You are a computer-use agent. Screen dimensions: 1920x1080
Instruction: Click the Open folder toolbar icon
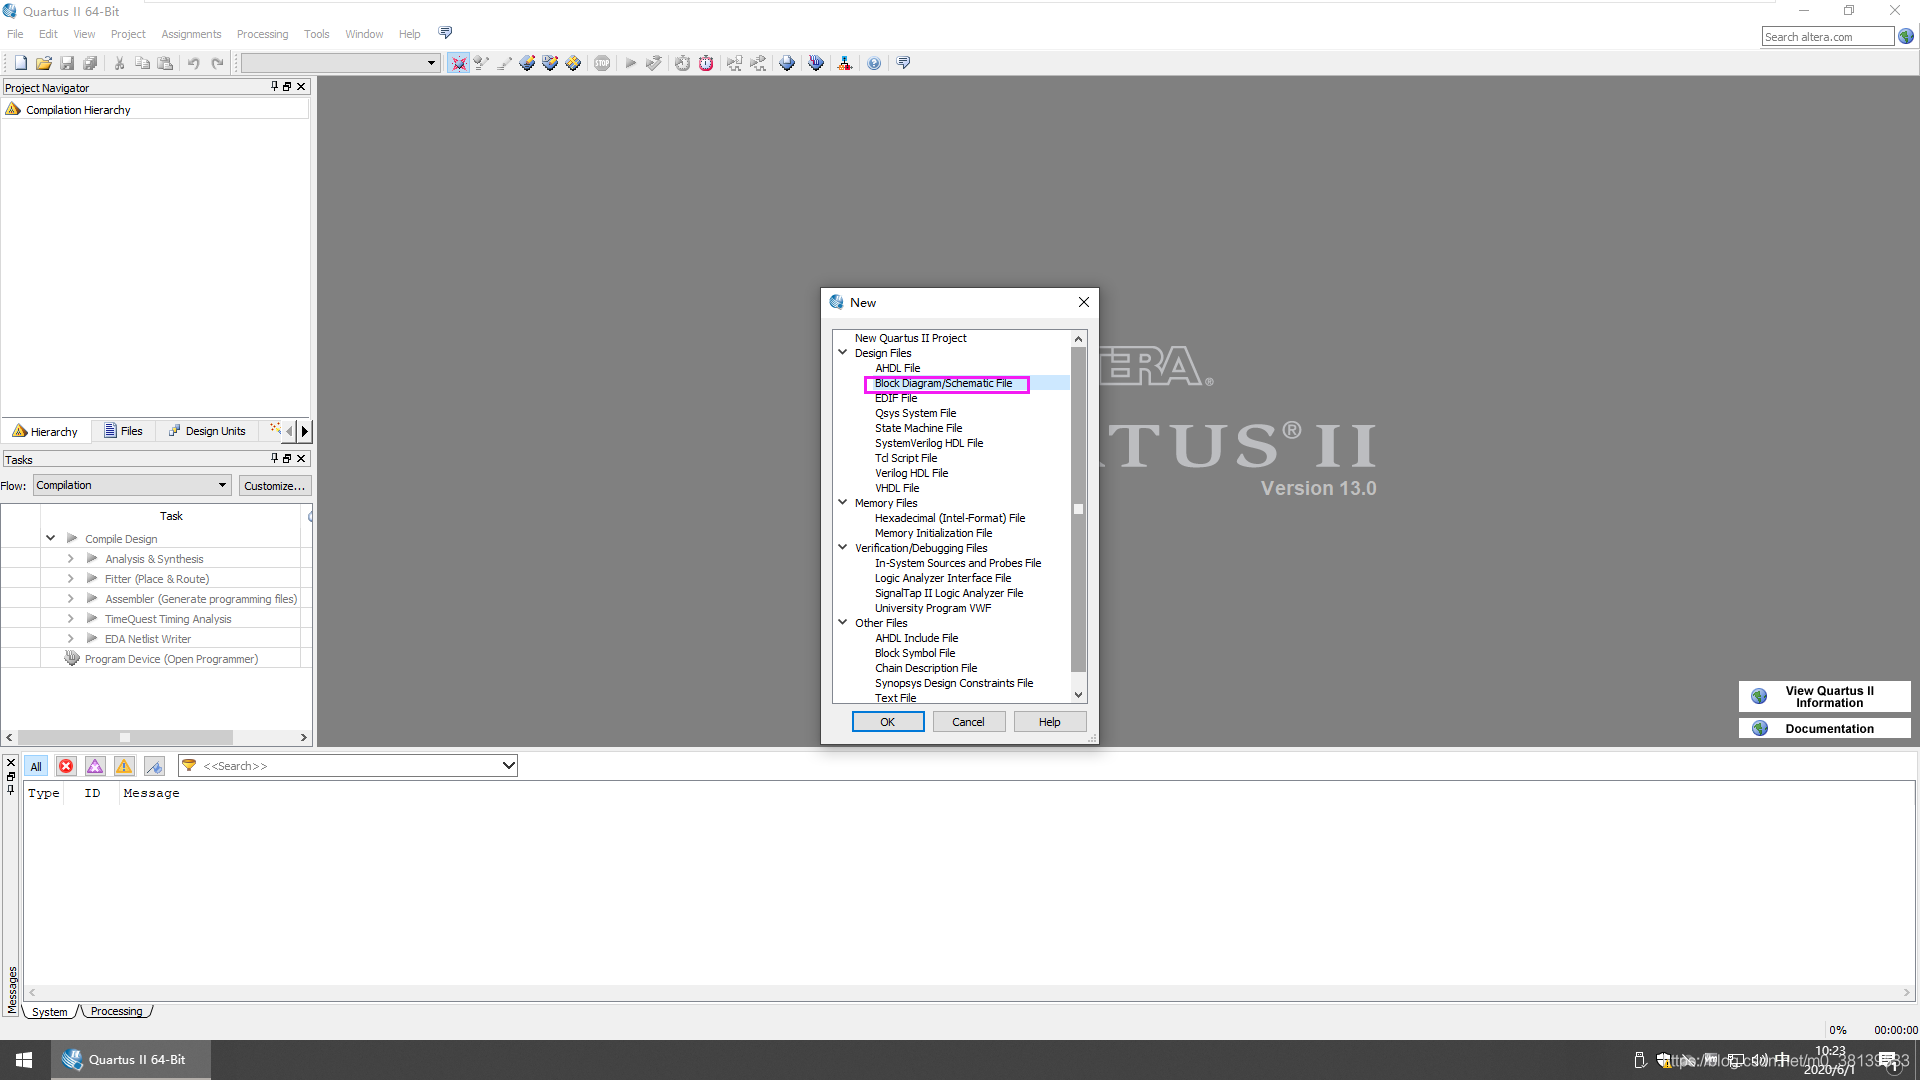coord(44,63)
